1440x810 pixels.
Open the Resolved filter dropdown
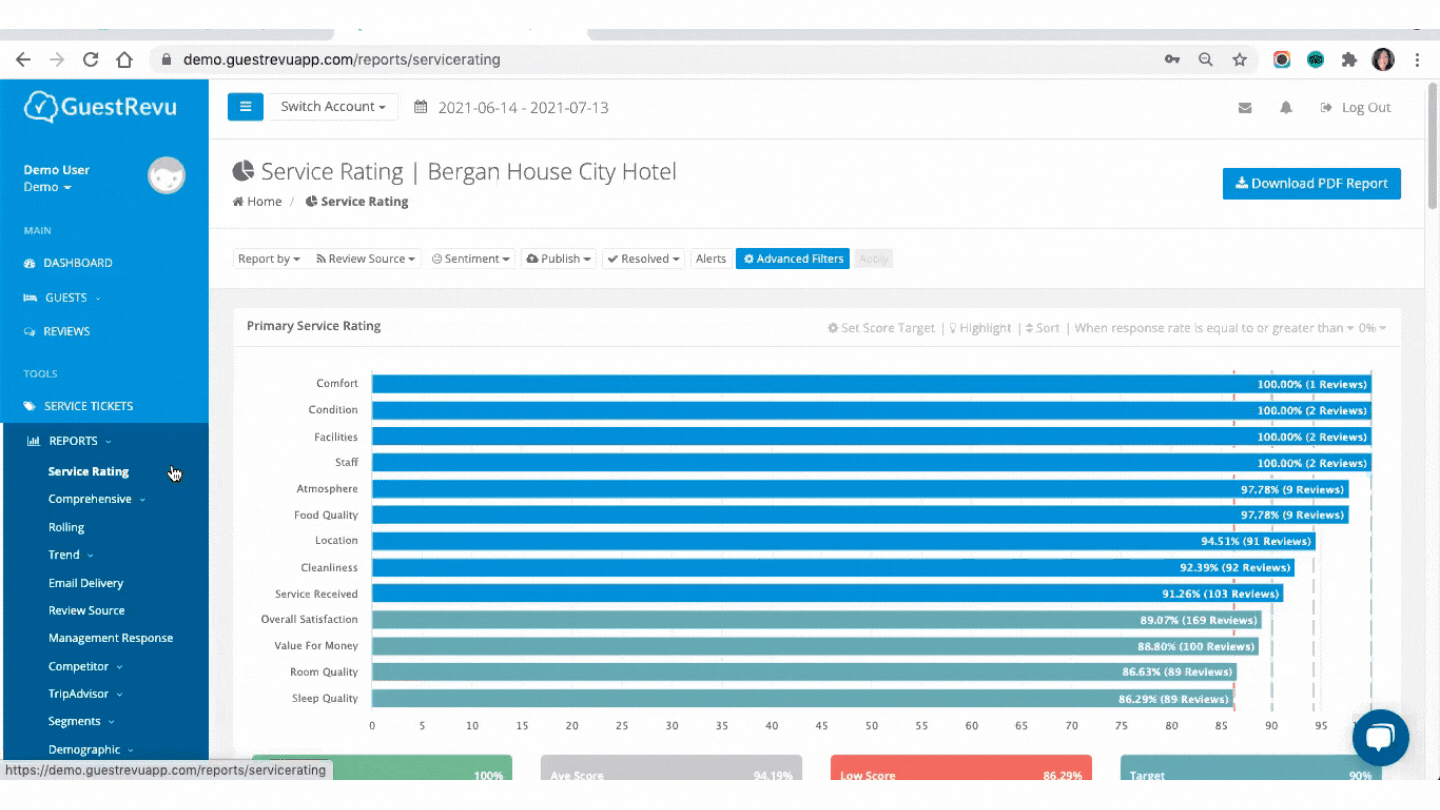coord(644,259)
